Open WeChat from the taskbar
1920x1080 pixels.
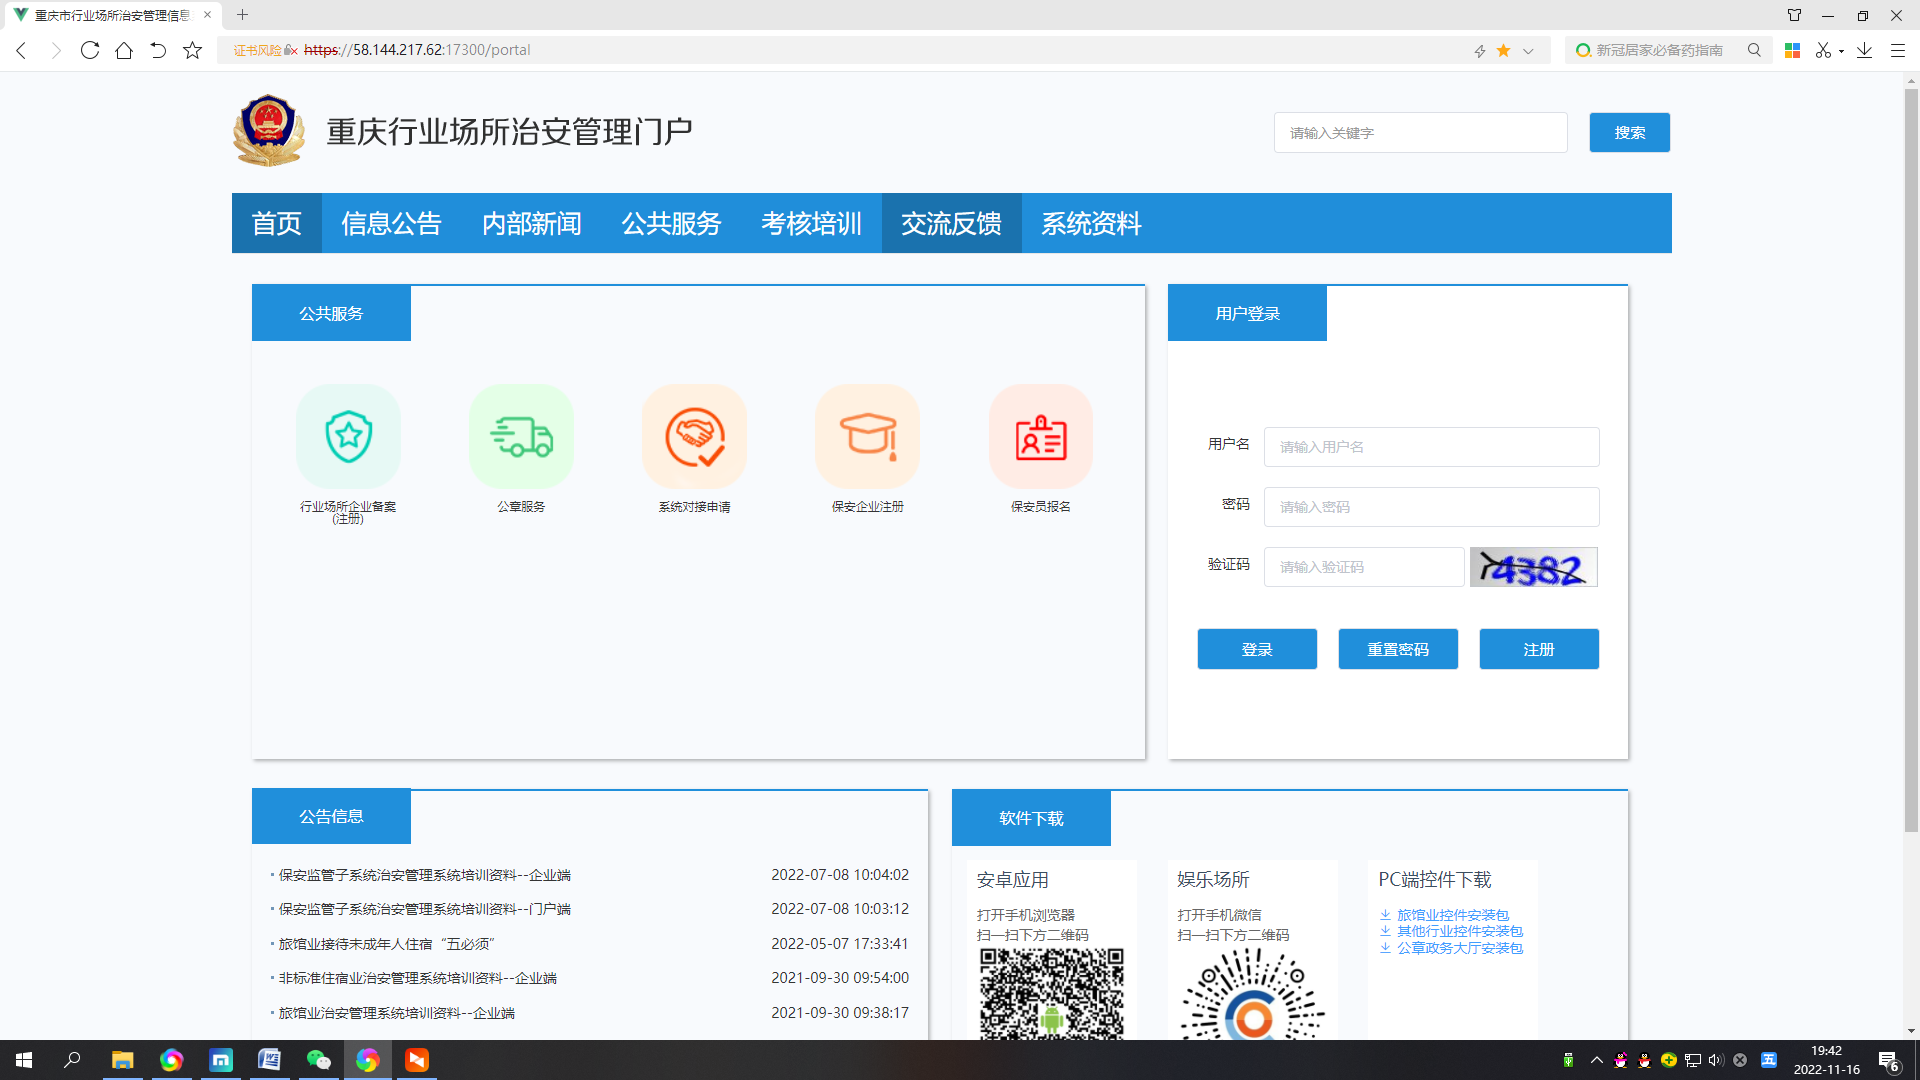tap(318, 1060)
